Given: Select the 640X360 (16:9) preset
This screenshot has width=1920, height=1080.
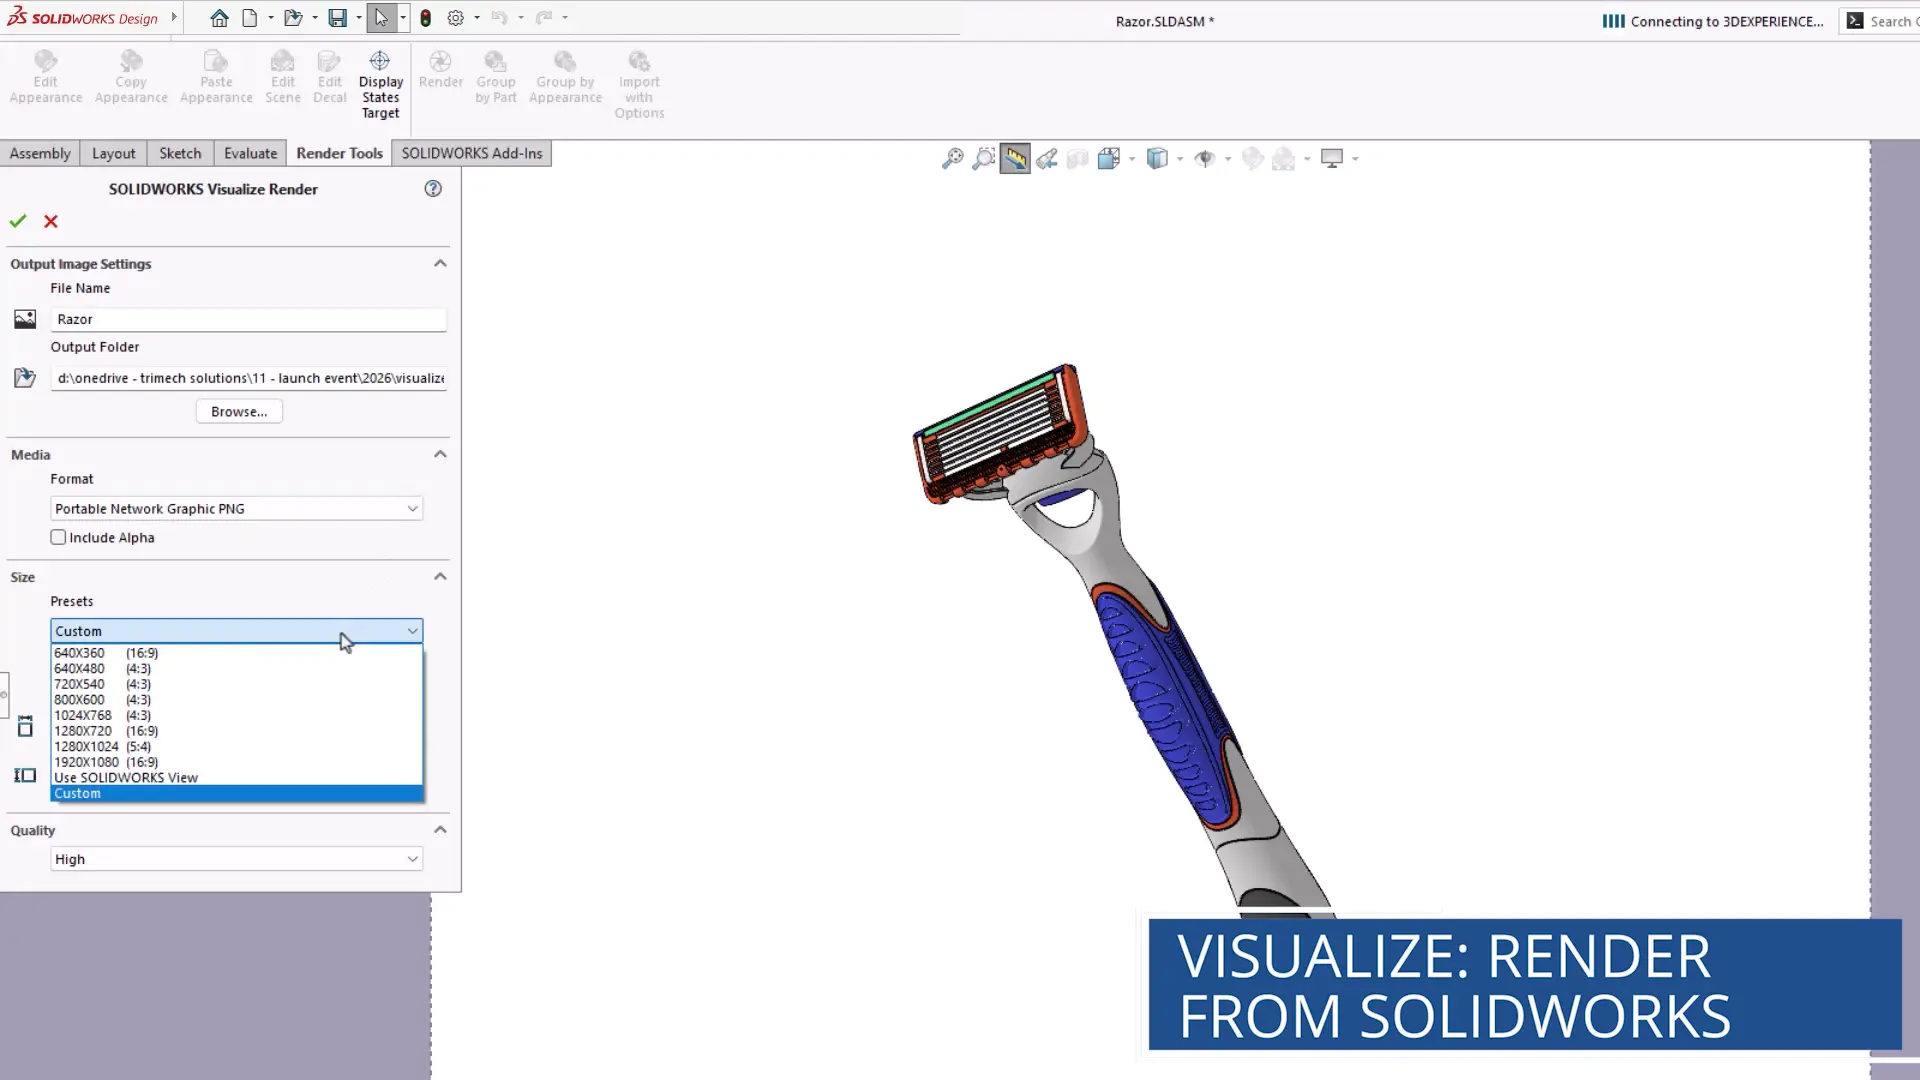Looking at the screenshot, I should [x=237, y=653].
